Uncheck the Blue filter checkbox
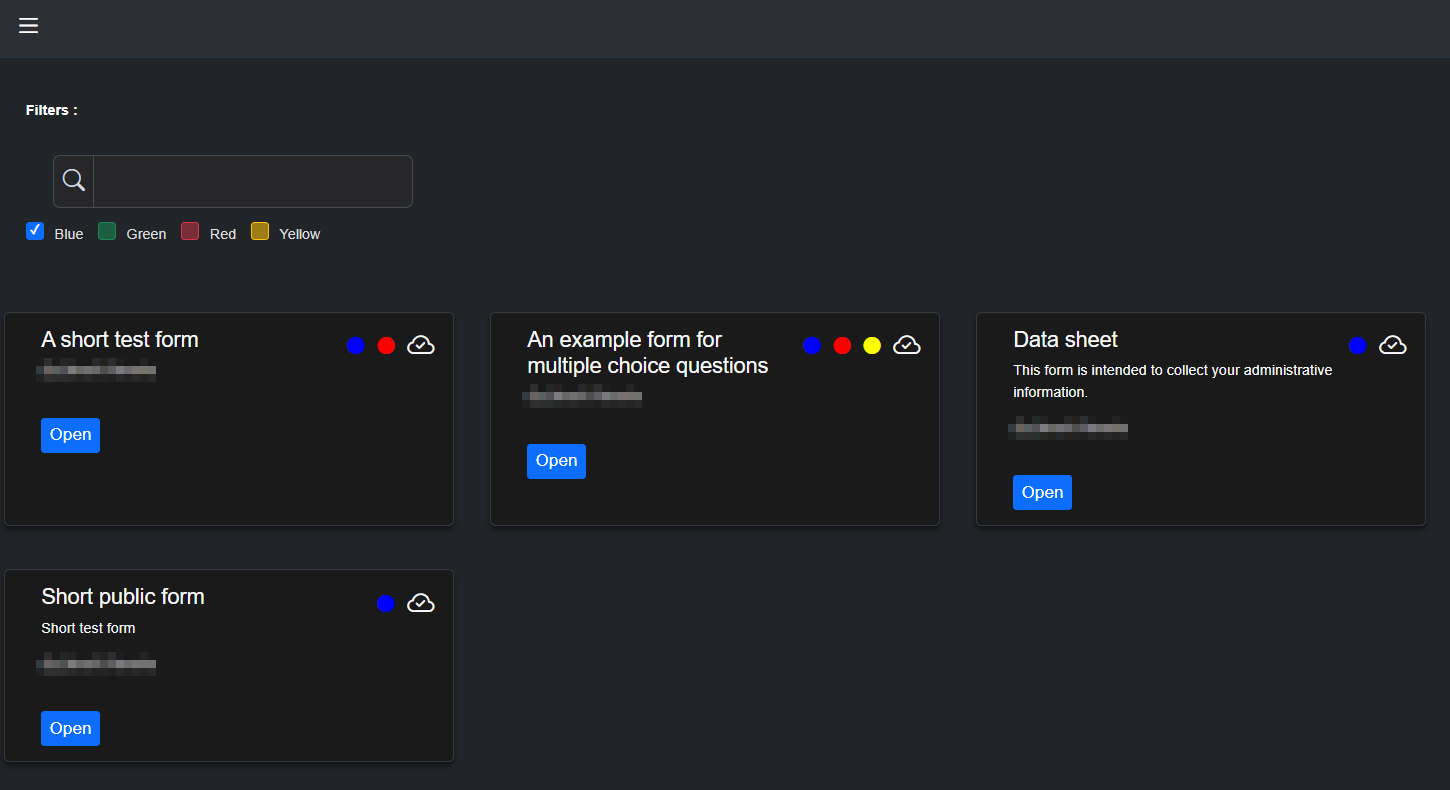The image size is (1450, 790). [x=35, y=231]
